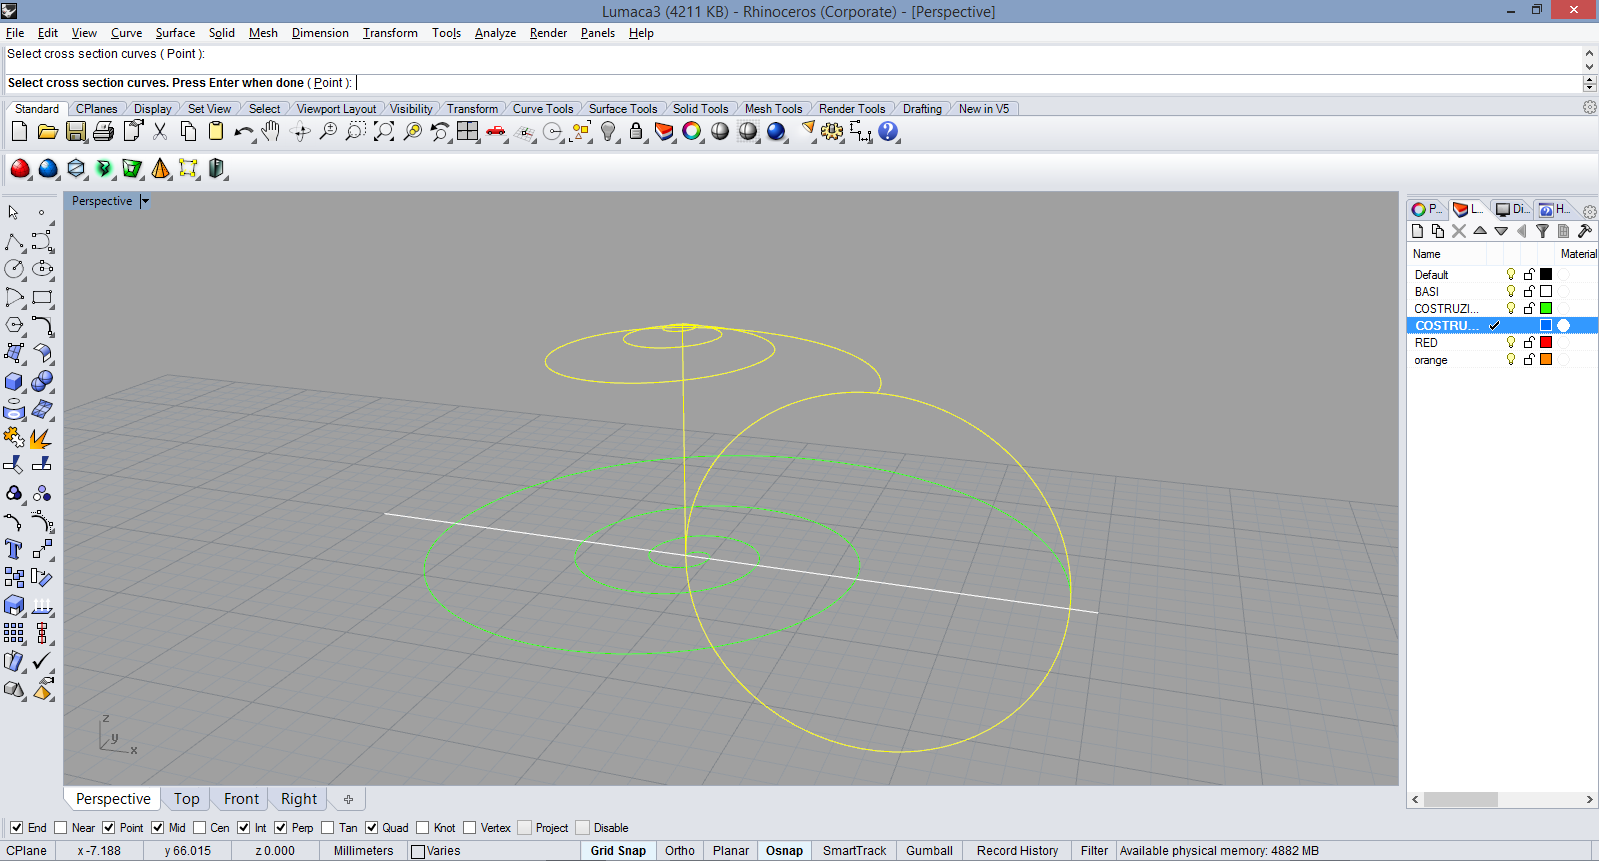
Task: Switch to the Right viewport tab
Action: click(299, 799)
